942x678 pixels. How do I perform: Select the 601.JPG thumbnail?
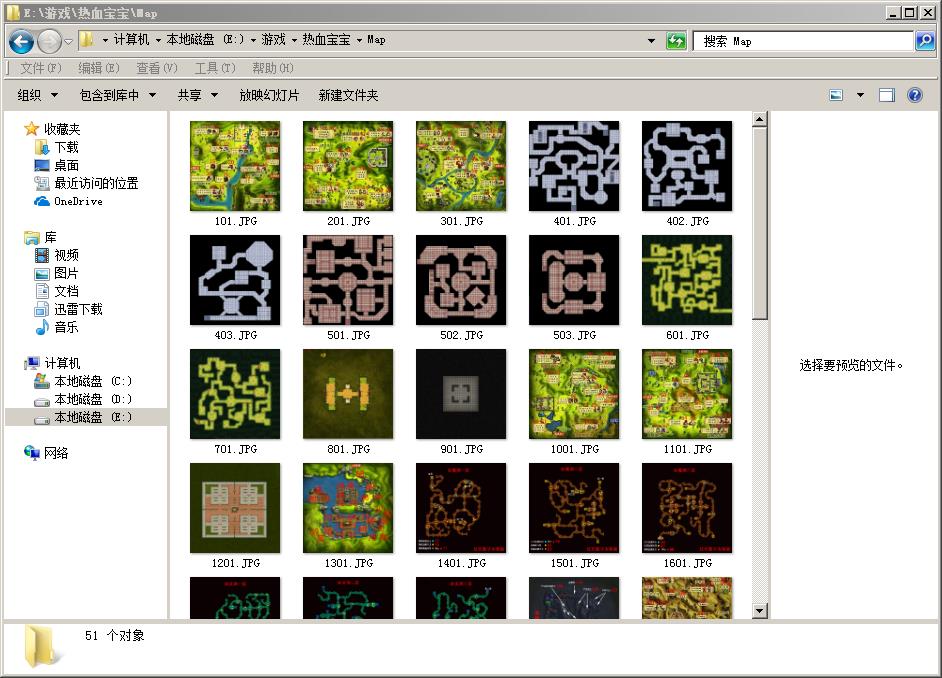(x=687, y=280)
